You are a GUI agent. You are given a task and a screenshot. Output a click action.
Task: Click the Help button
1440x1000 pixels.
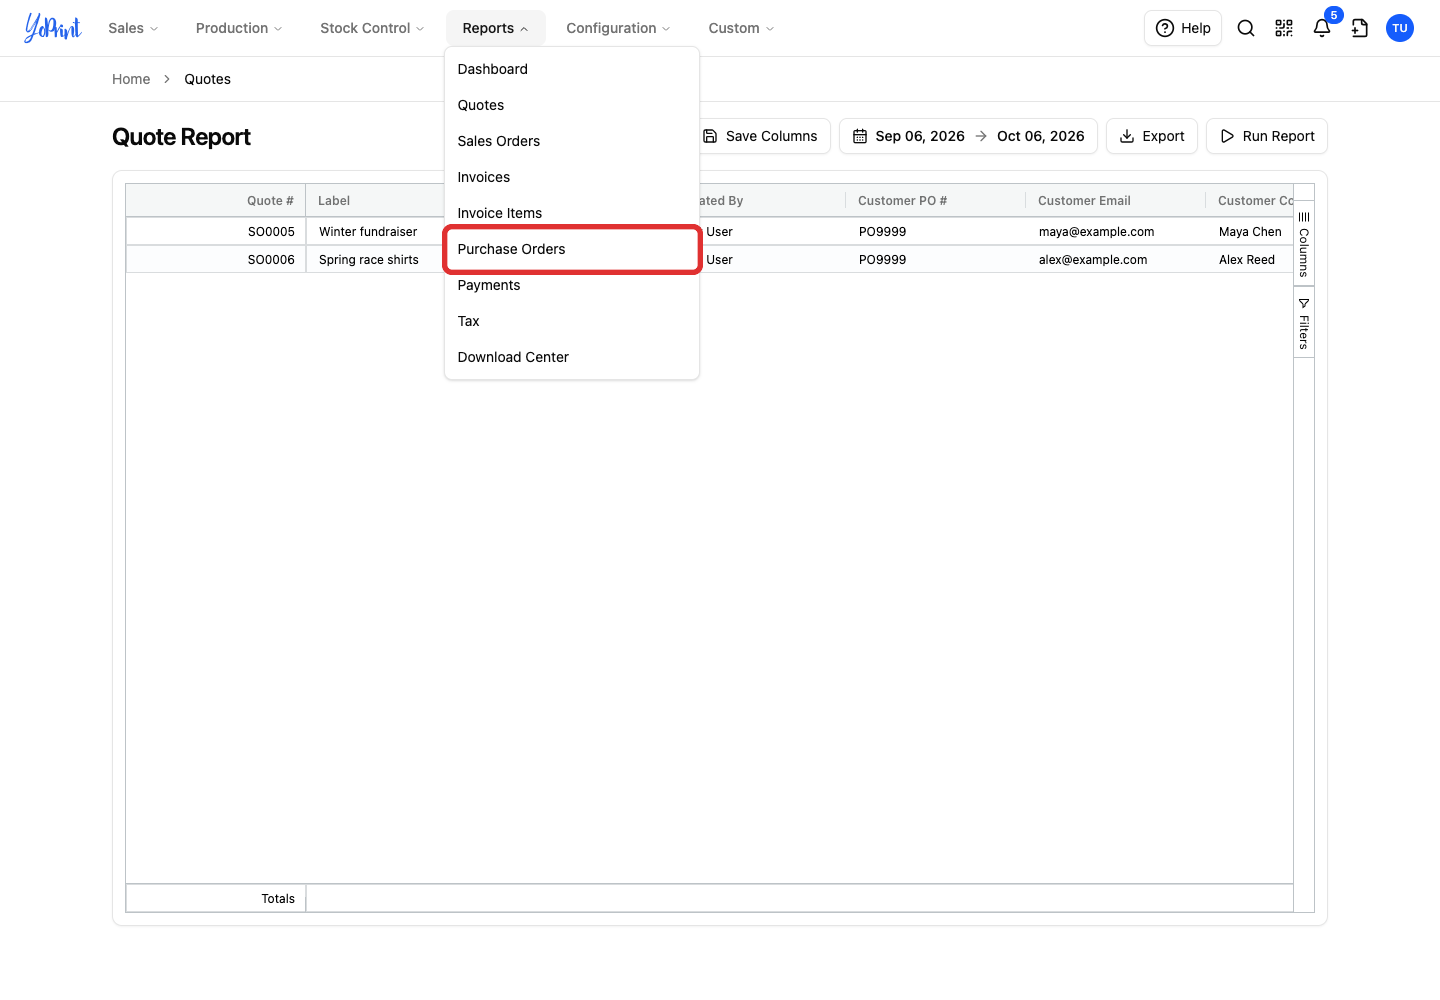[1183, 28]
